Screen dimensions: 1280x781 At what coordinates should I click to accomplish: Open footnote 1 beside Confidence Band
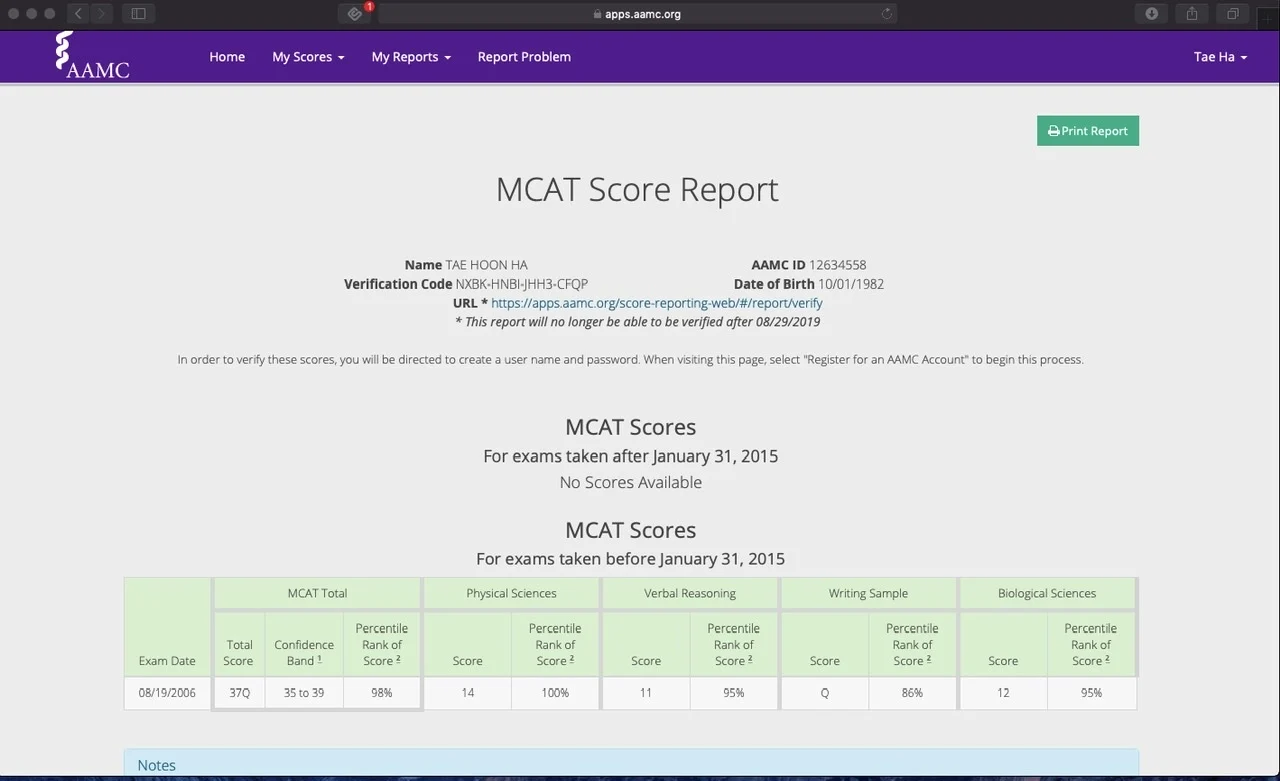click(320, 657)
